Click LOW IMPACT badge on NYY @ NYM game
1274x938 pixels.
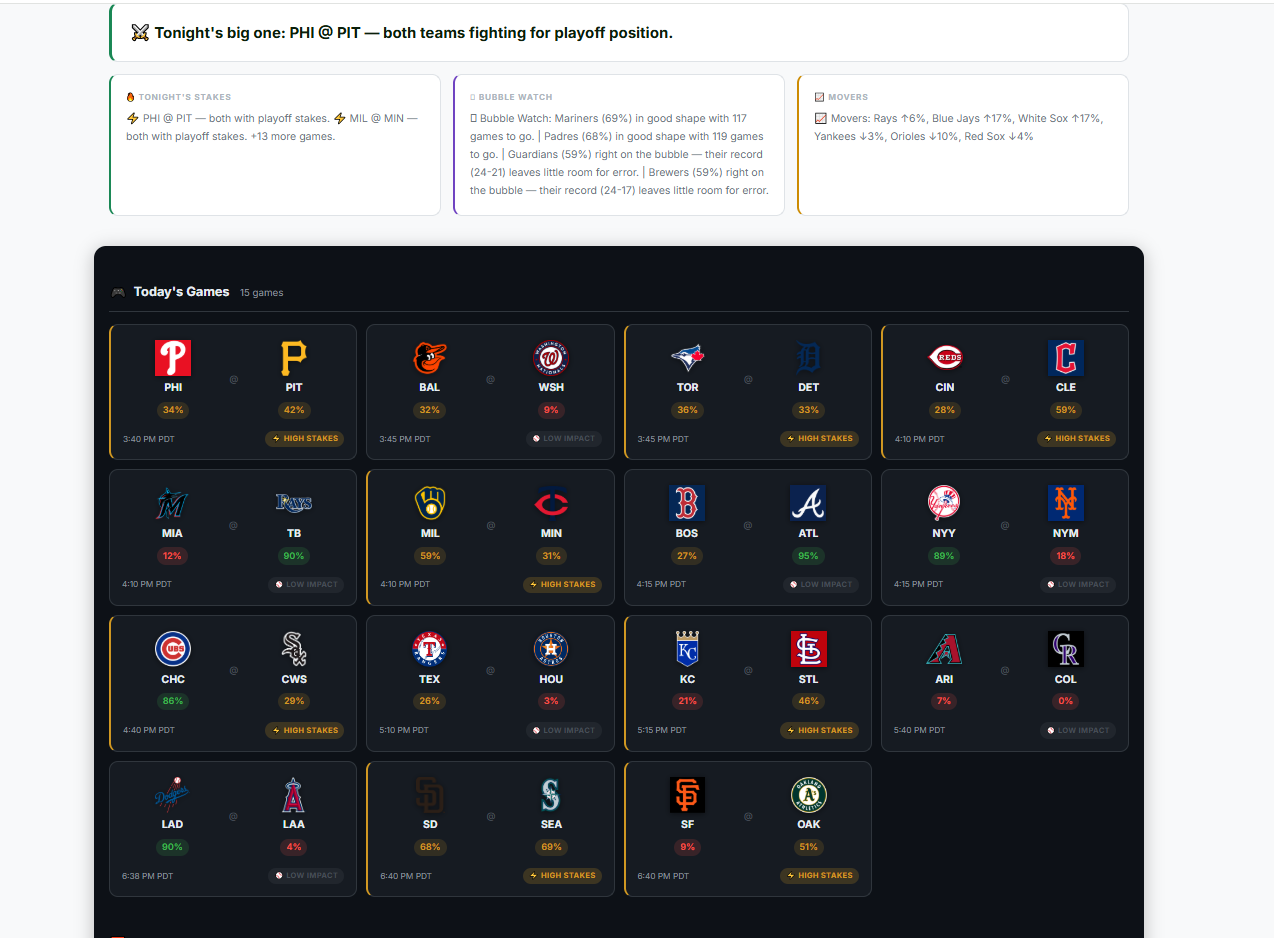(x=1078, y=585)
